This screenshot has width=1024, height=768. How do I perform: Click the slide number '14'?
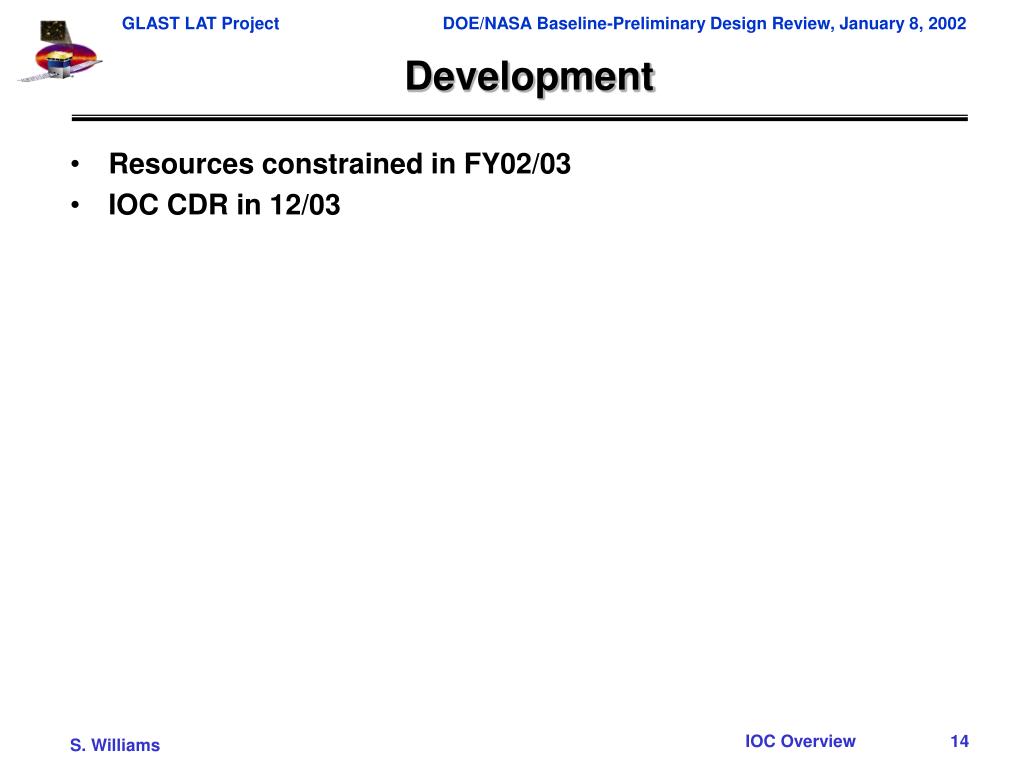pos(959,741)
